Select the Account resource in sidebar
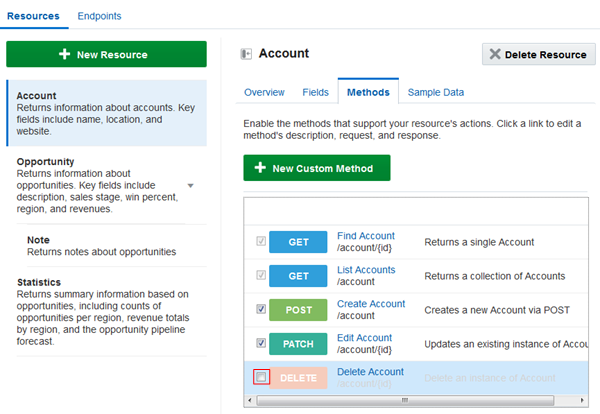Viewport: 600px width, 414px height. pyautogui.click(x=106, y=111)
